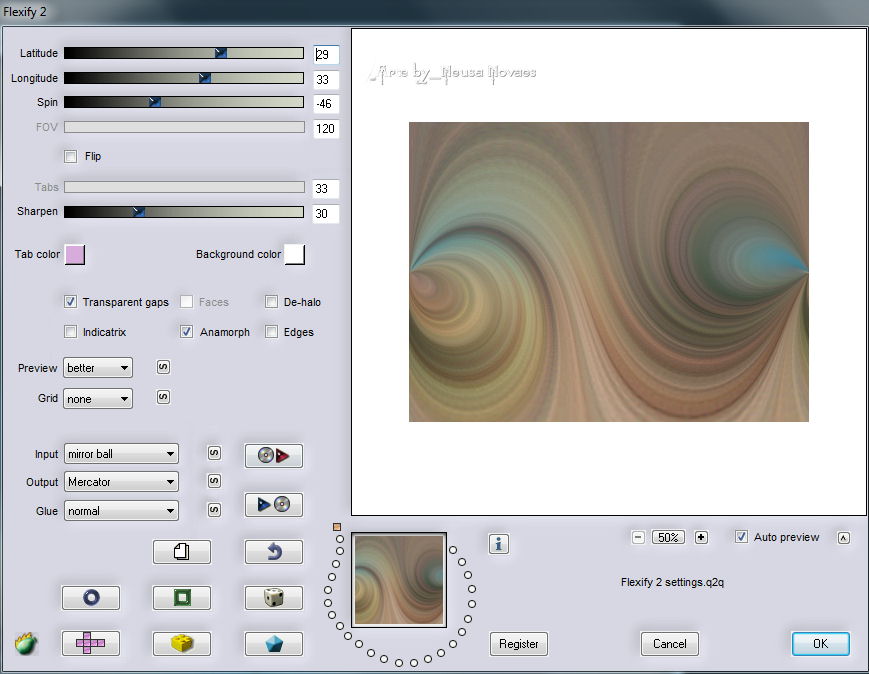Confirm with the OK button

tap(820, 644)
